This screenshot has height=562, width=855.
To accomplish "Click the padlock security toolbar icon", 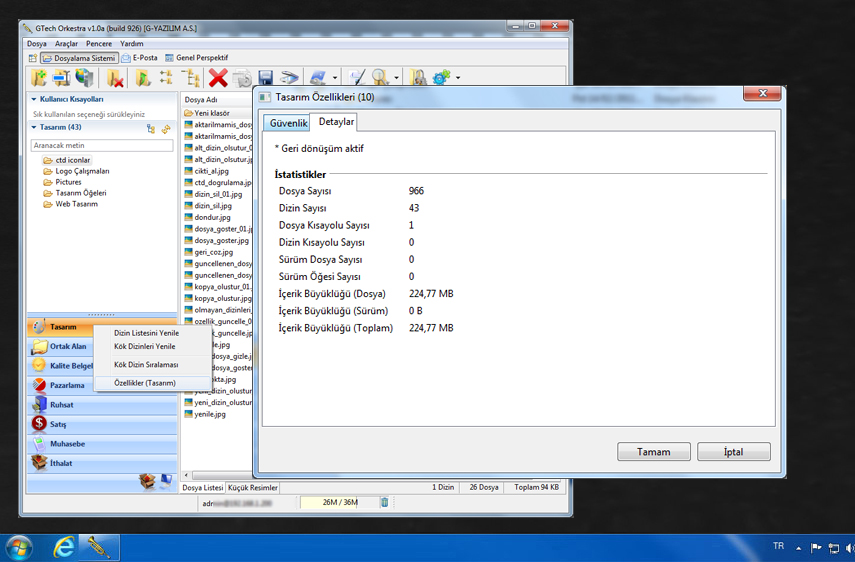I will (x=417, y=78).
